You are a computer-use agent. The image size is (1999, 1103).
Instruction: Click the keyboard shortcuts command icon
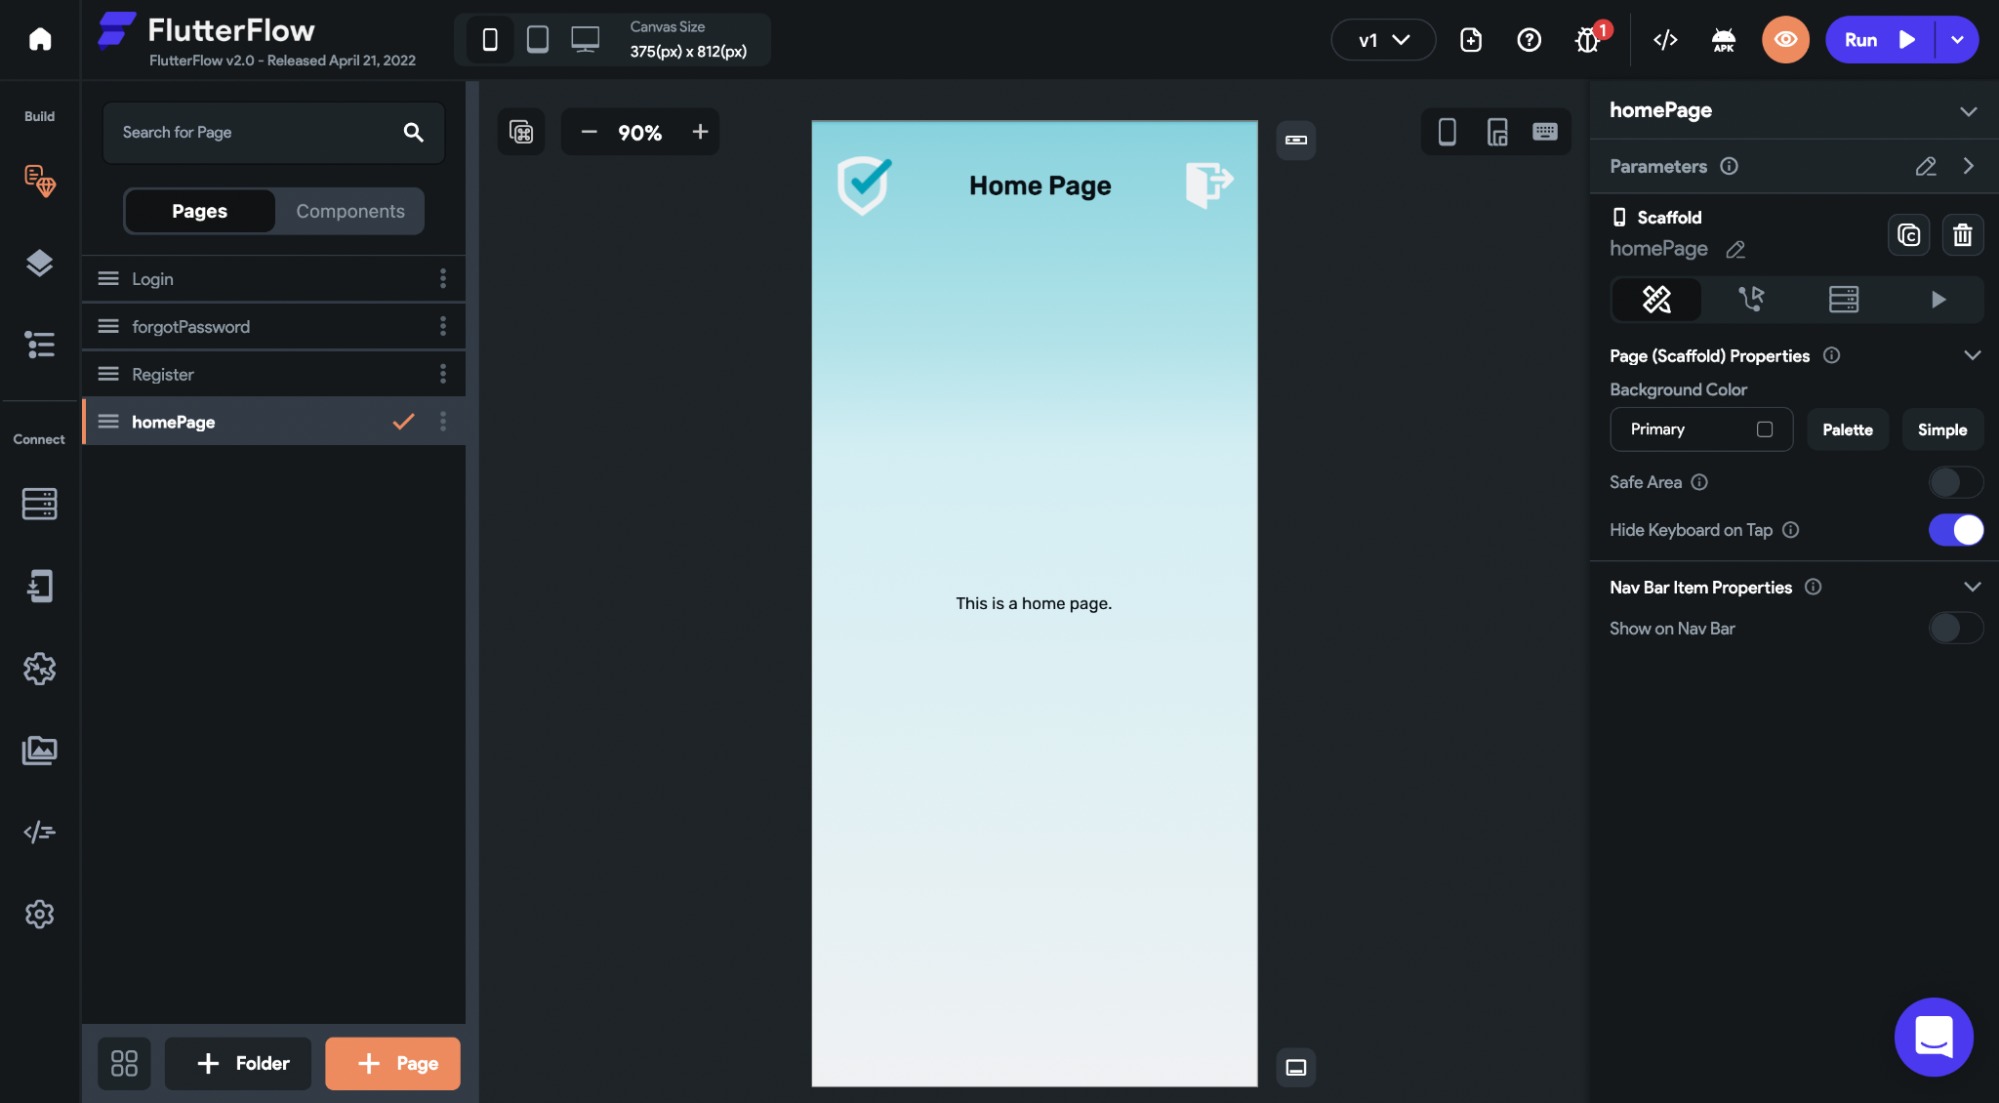[x=521, y=132]
